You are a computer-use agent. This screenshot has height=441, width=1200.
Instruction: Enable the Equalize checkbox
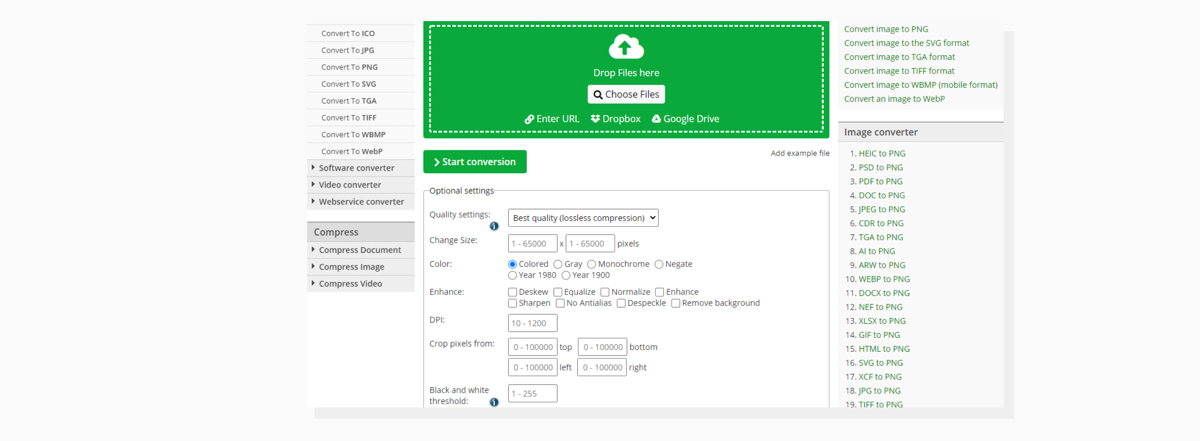(558, 292)
